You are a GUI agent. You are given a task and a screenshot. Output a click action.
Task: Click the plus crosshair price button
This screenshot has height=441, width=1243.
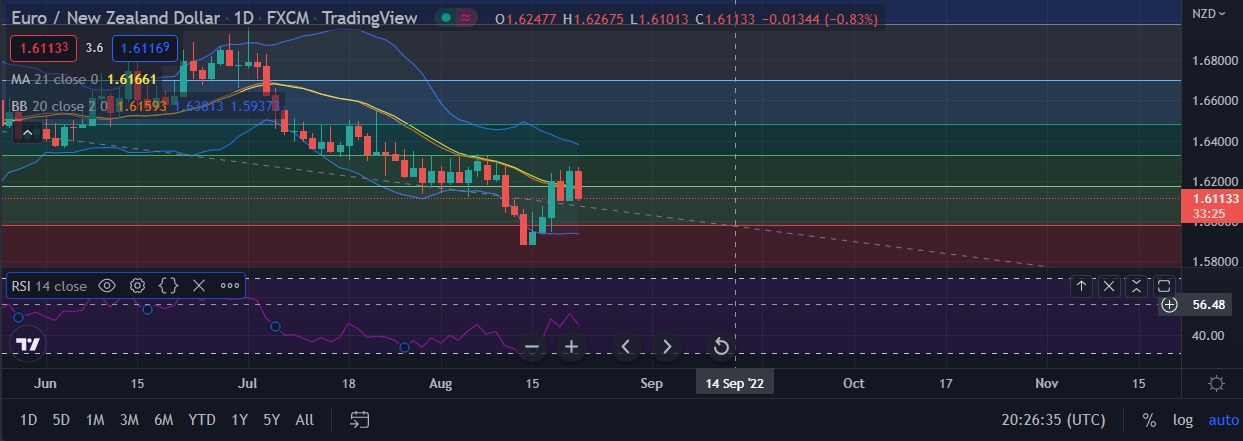[1171, 304]
